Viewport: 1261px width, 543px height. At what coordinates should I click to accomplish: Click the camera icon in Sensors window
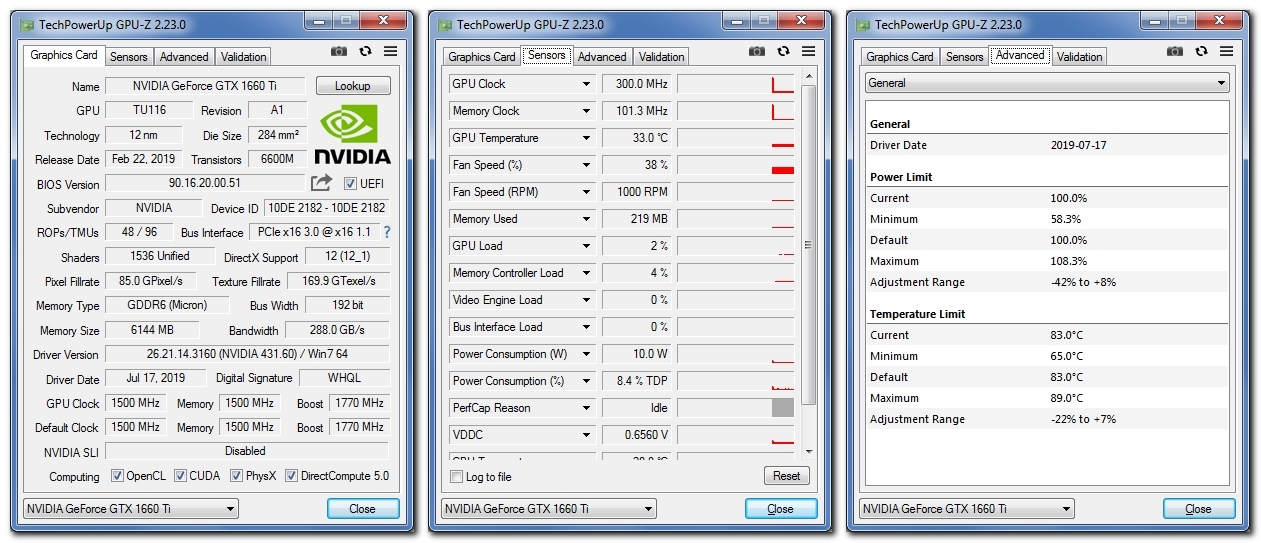(757, 51)
